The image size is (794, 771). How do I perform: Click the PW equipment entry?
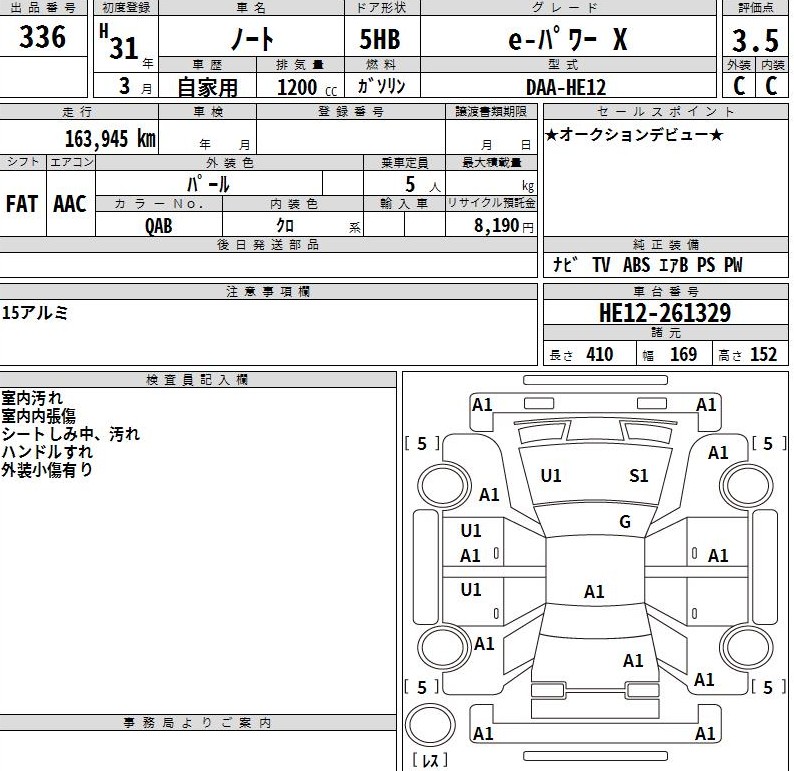coord(733,265)
